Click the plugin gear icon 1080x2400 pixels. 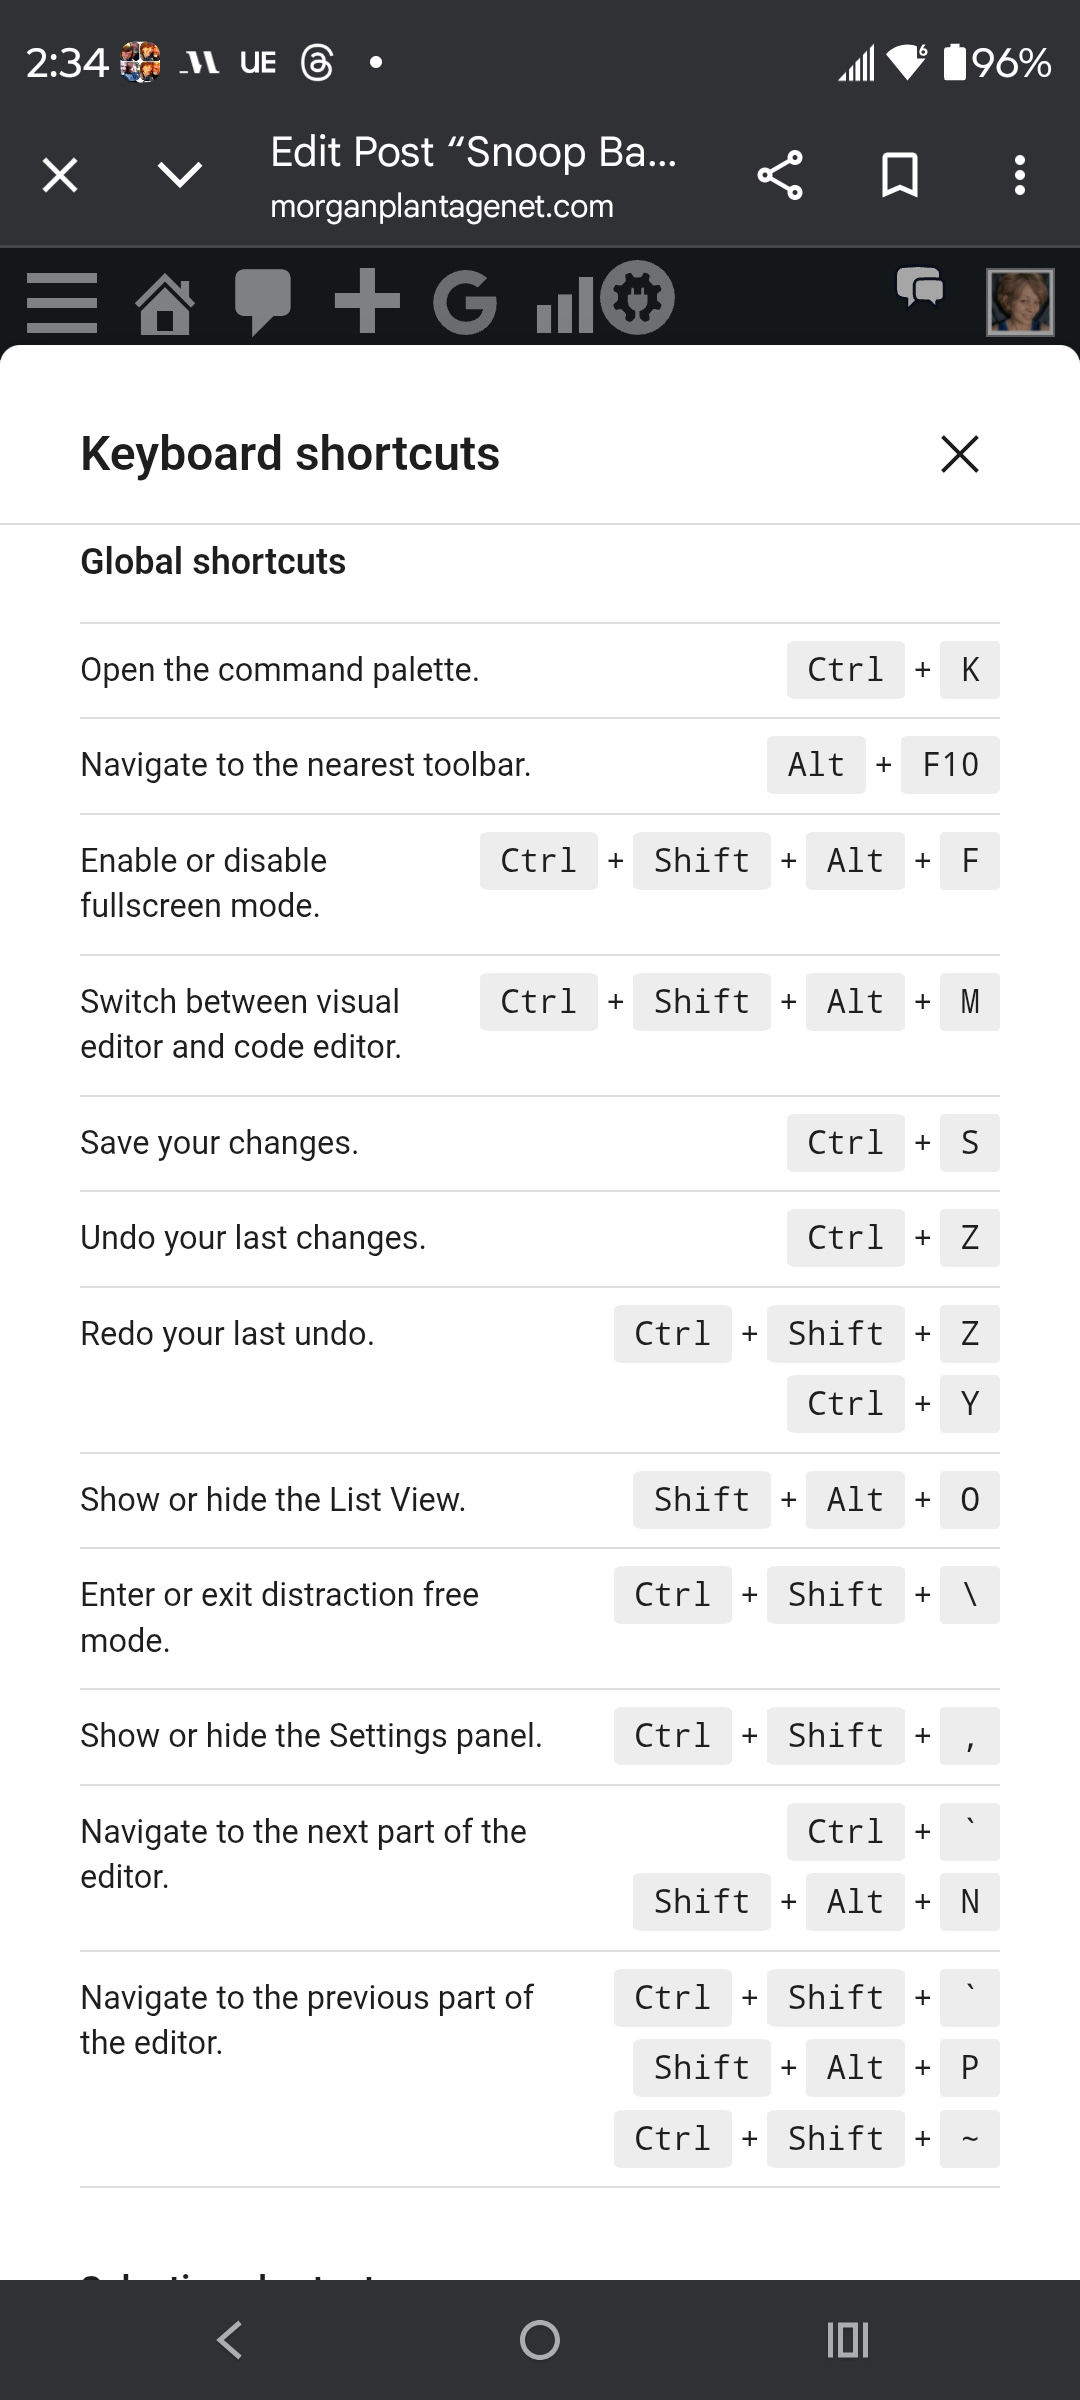638,296
